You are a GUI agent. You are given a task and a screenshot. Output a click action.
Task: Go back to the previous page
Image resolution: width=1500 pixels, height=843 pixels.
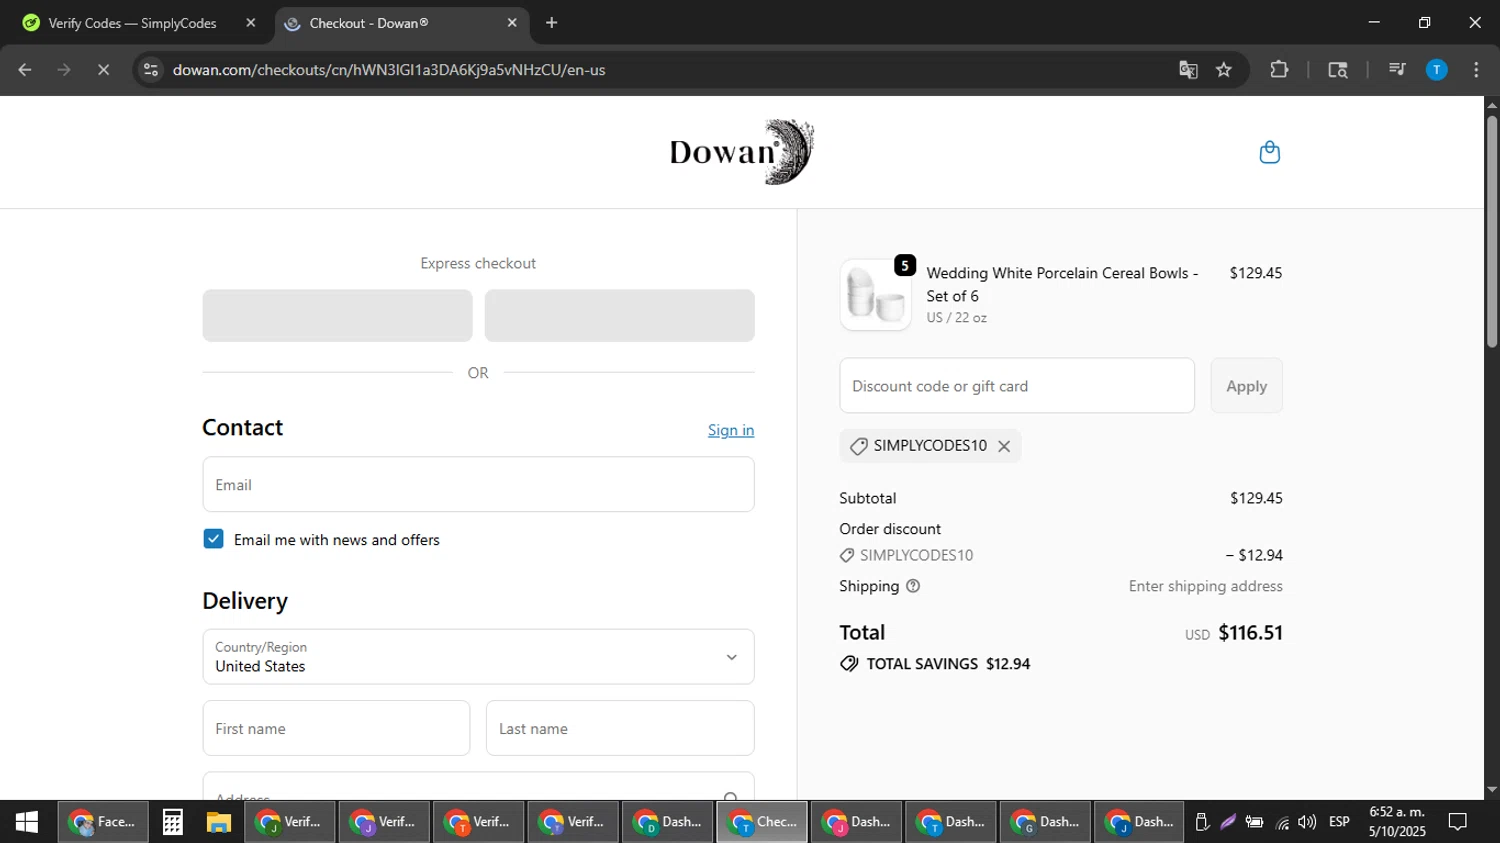[x=25, y=70]
